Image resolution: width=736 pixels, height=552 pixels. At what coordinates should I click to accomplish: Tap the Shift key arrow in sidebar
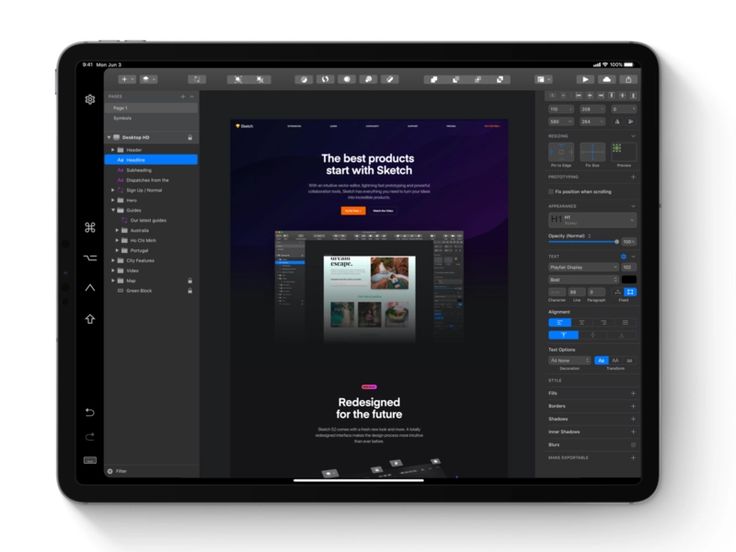click(x=90, y=319)
